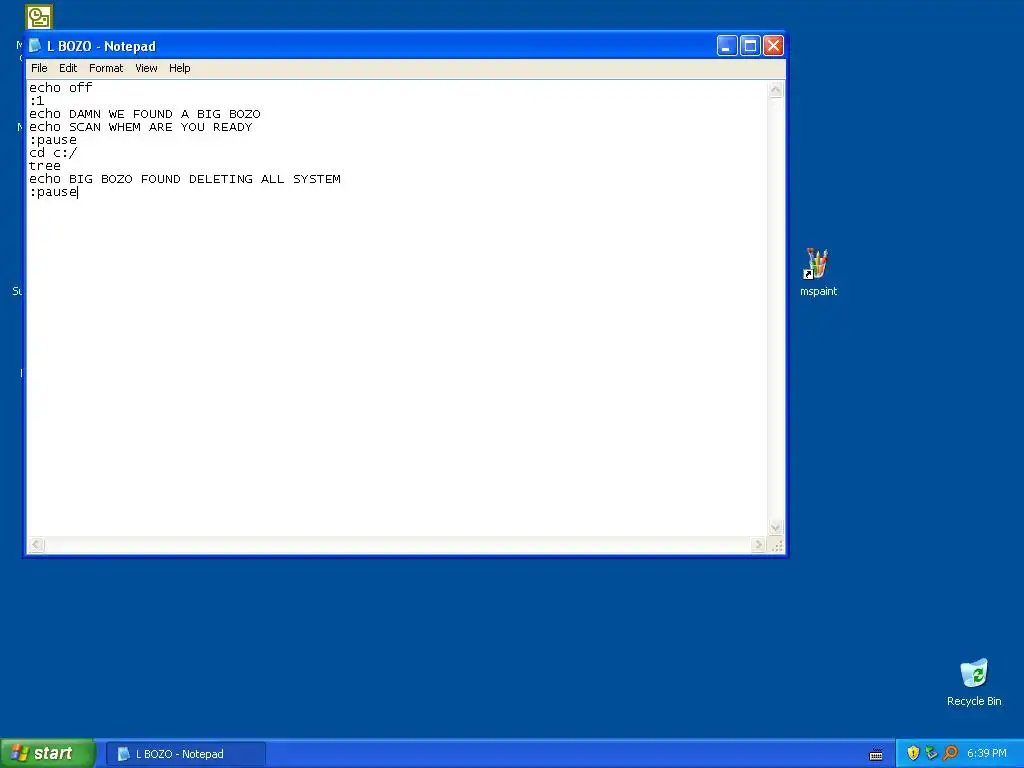
Task: Click the security shield tray icon
Action: pos(913,753)
